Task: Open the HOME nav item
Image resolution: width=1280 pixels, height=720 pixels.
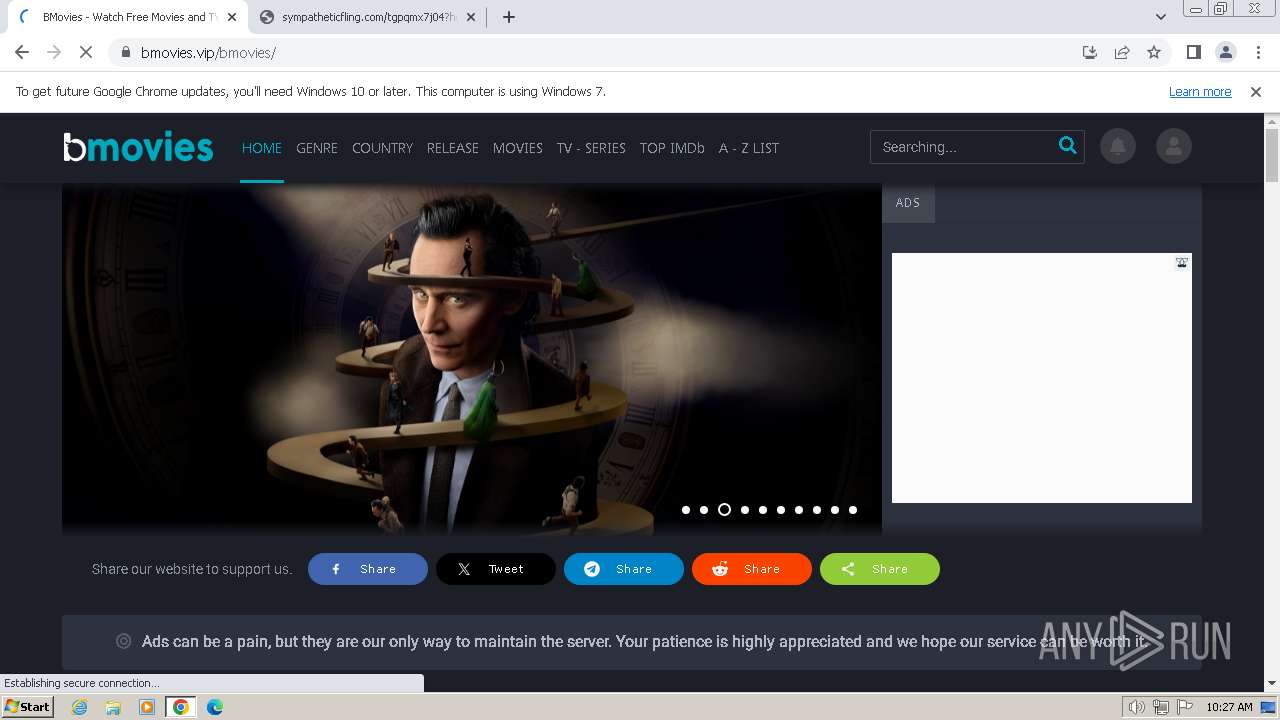Action: coord(262,148)
